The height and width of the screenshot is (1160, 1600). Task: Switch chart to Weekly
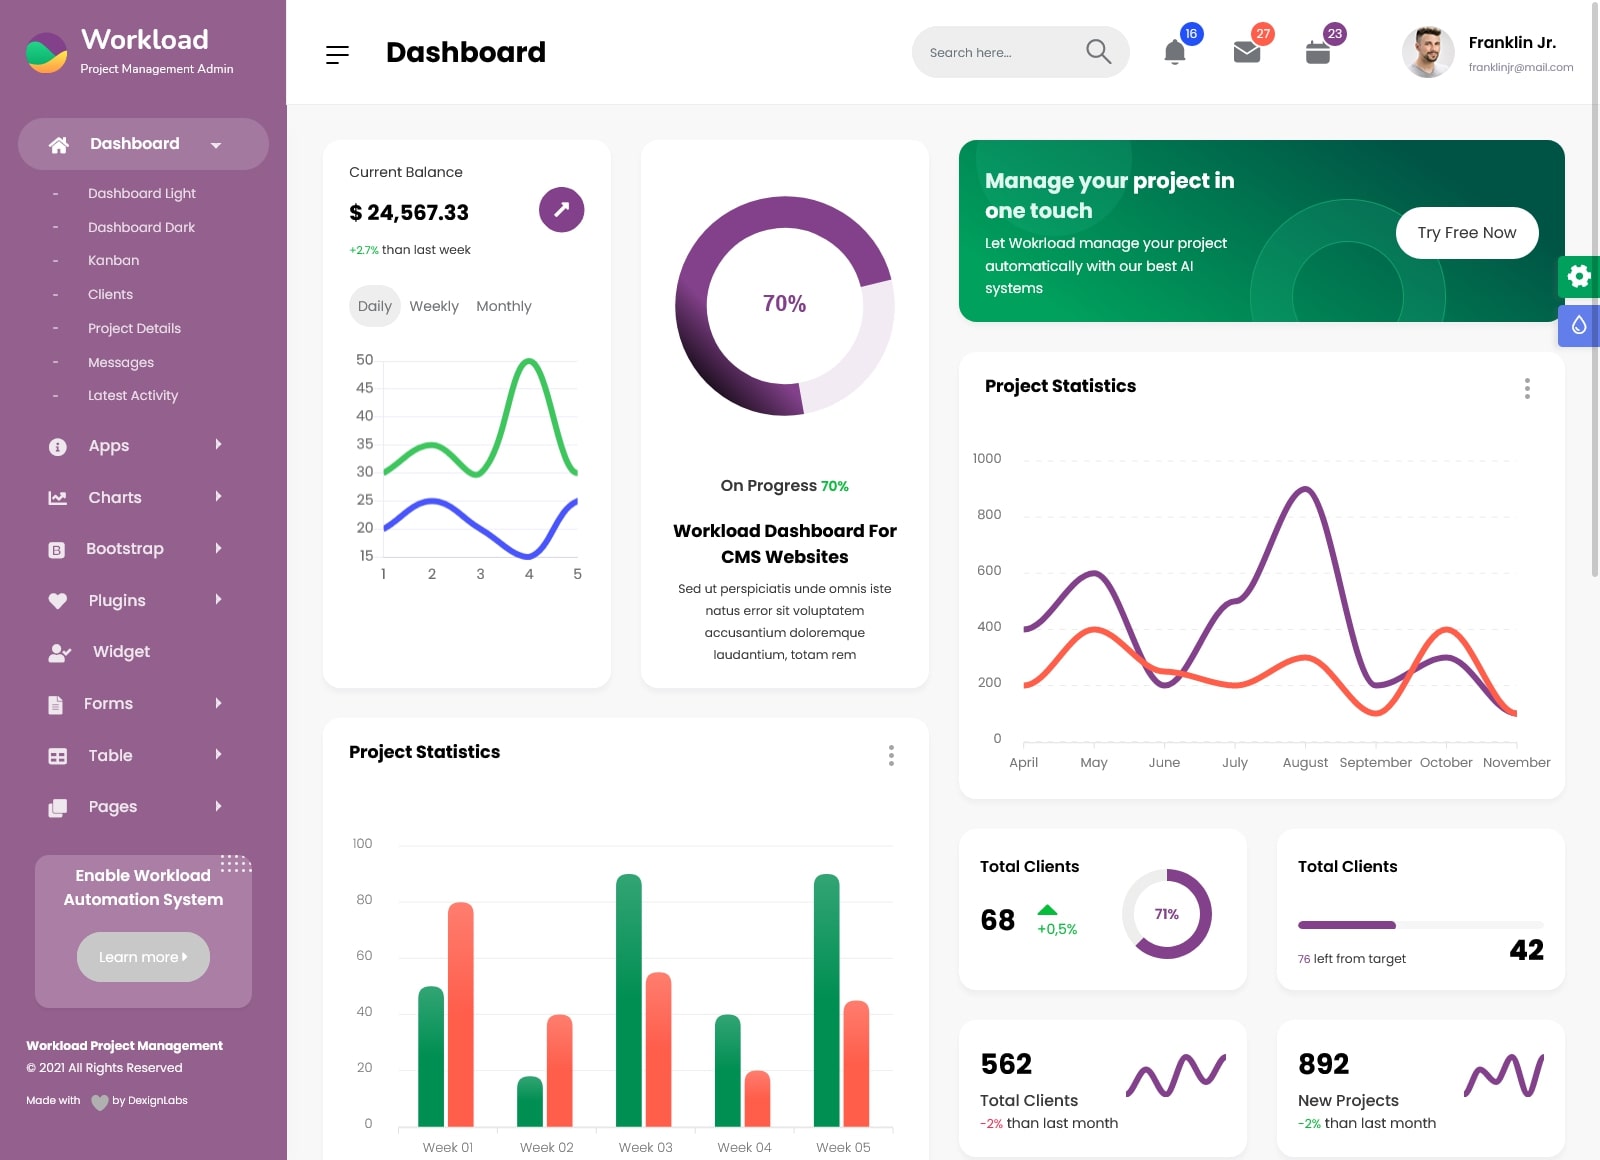tap(434, 306)
